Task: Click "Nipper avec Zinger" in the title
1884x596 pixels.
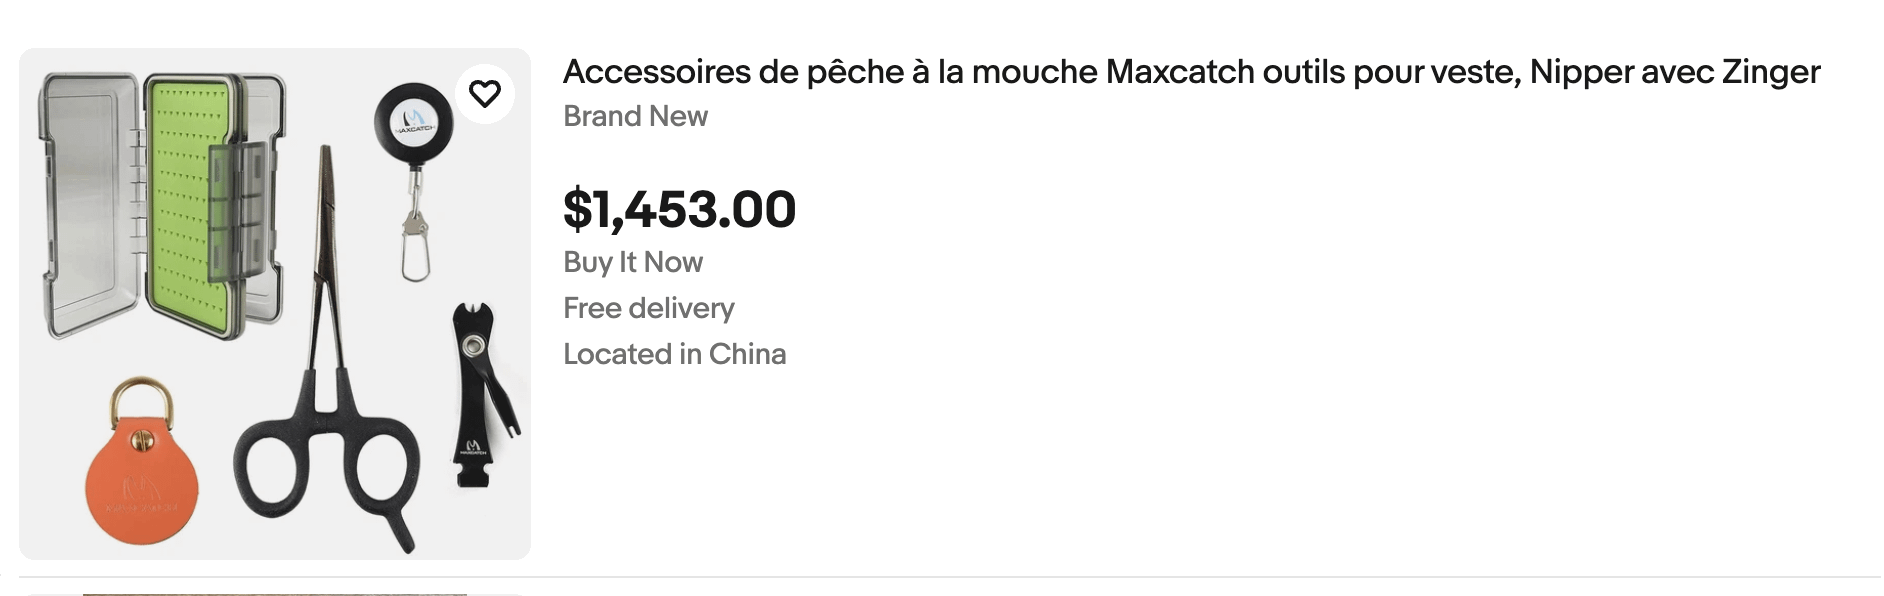Action: tap(1674, 72)
